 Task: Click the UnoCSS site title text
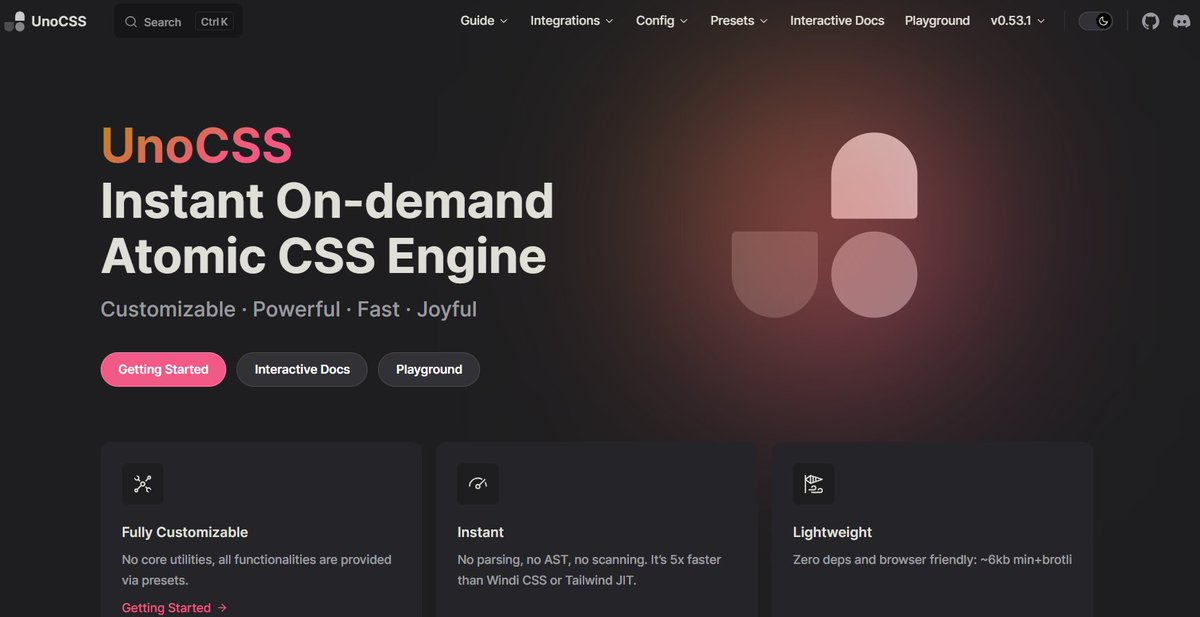(x=58, y=21)
